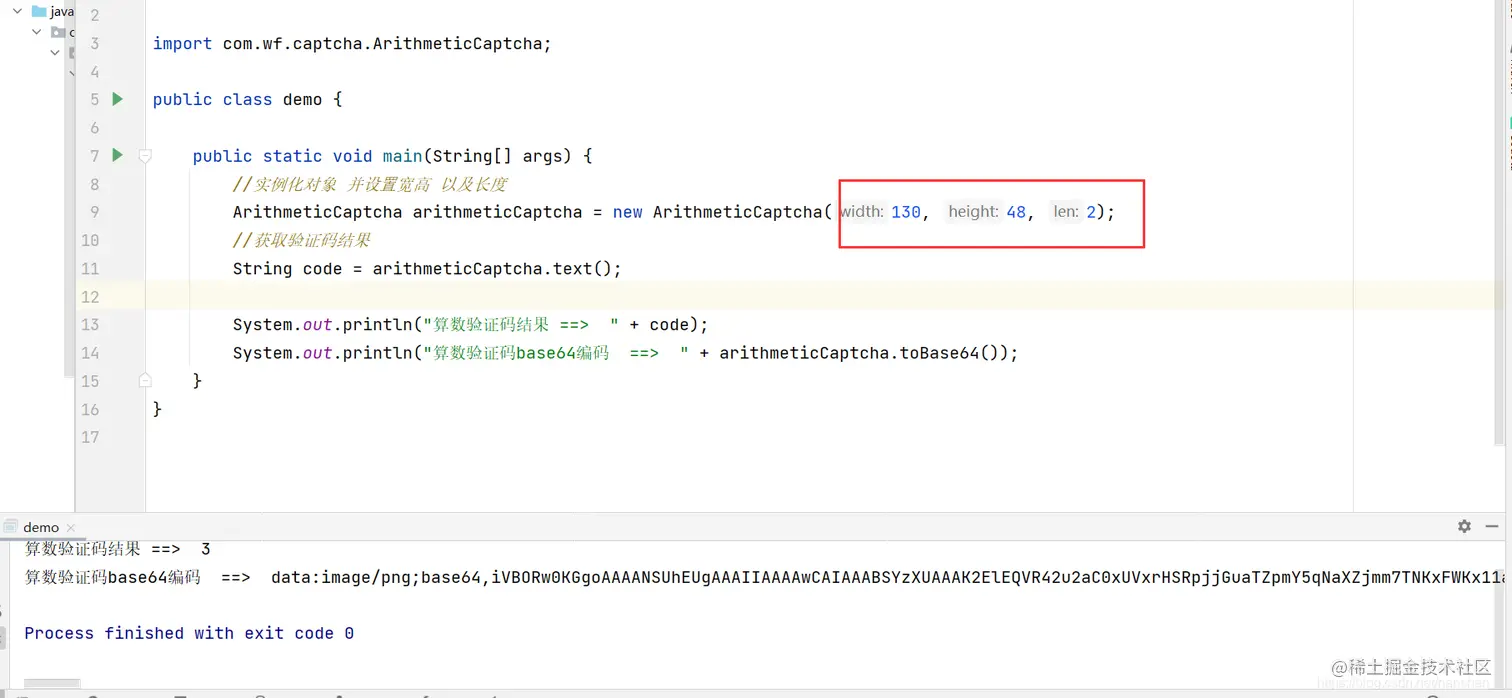Collapse the main method fold marker at line 7

tap(145, 156)
